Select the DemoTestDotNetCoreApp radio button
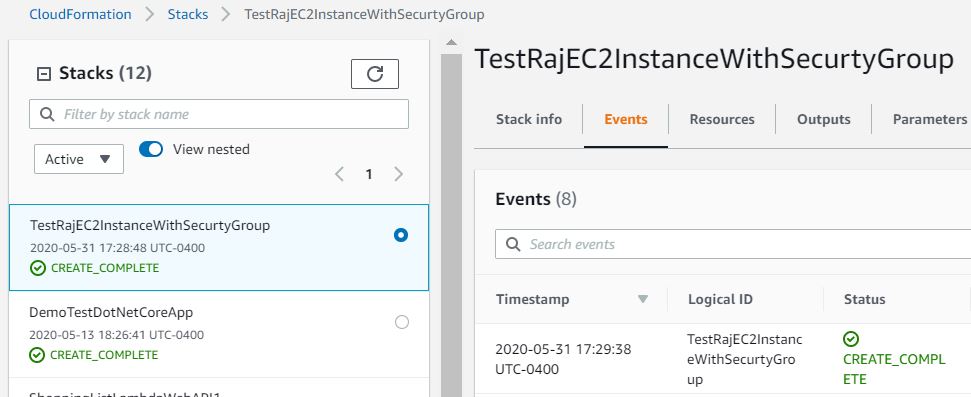Screen dimensions: 971x397 402,322
